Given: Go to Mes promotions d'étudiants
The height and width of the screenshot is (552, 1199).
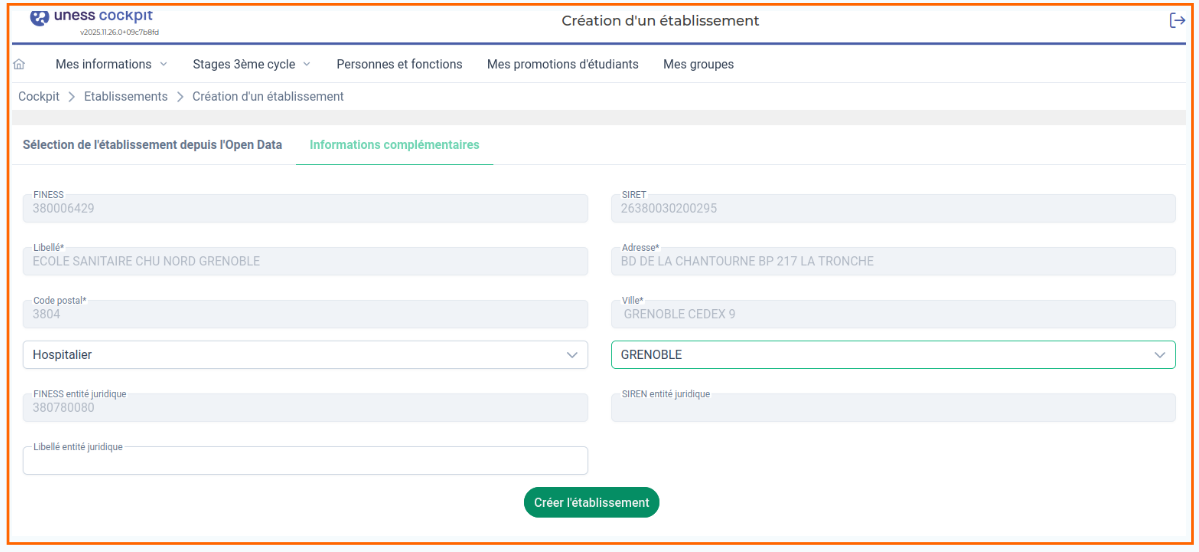Looking at the screenshot, I should click(x=562, y=64).
